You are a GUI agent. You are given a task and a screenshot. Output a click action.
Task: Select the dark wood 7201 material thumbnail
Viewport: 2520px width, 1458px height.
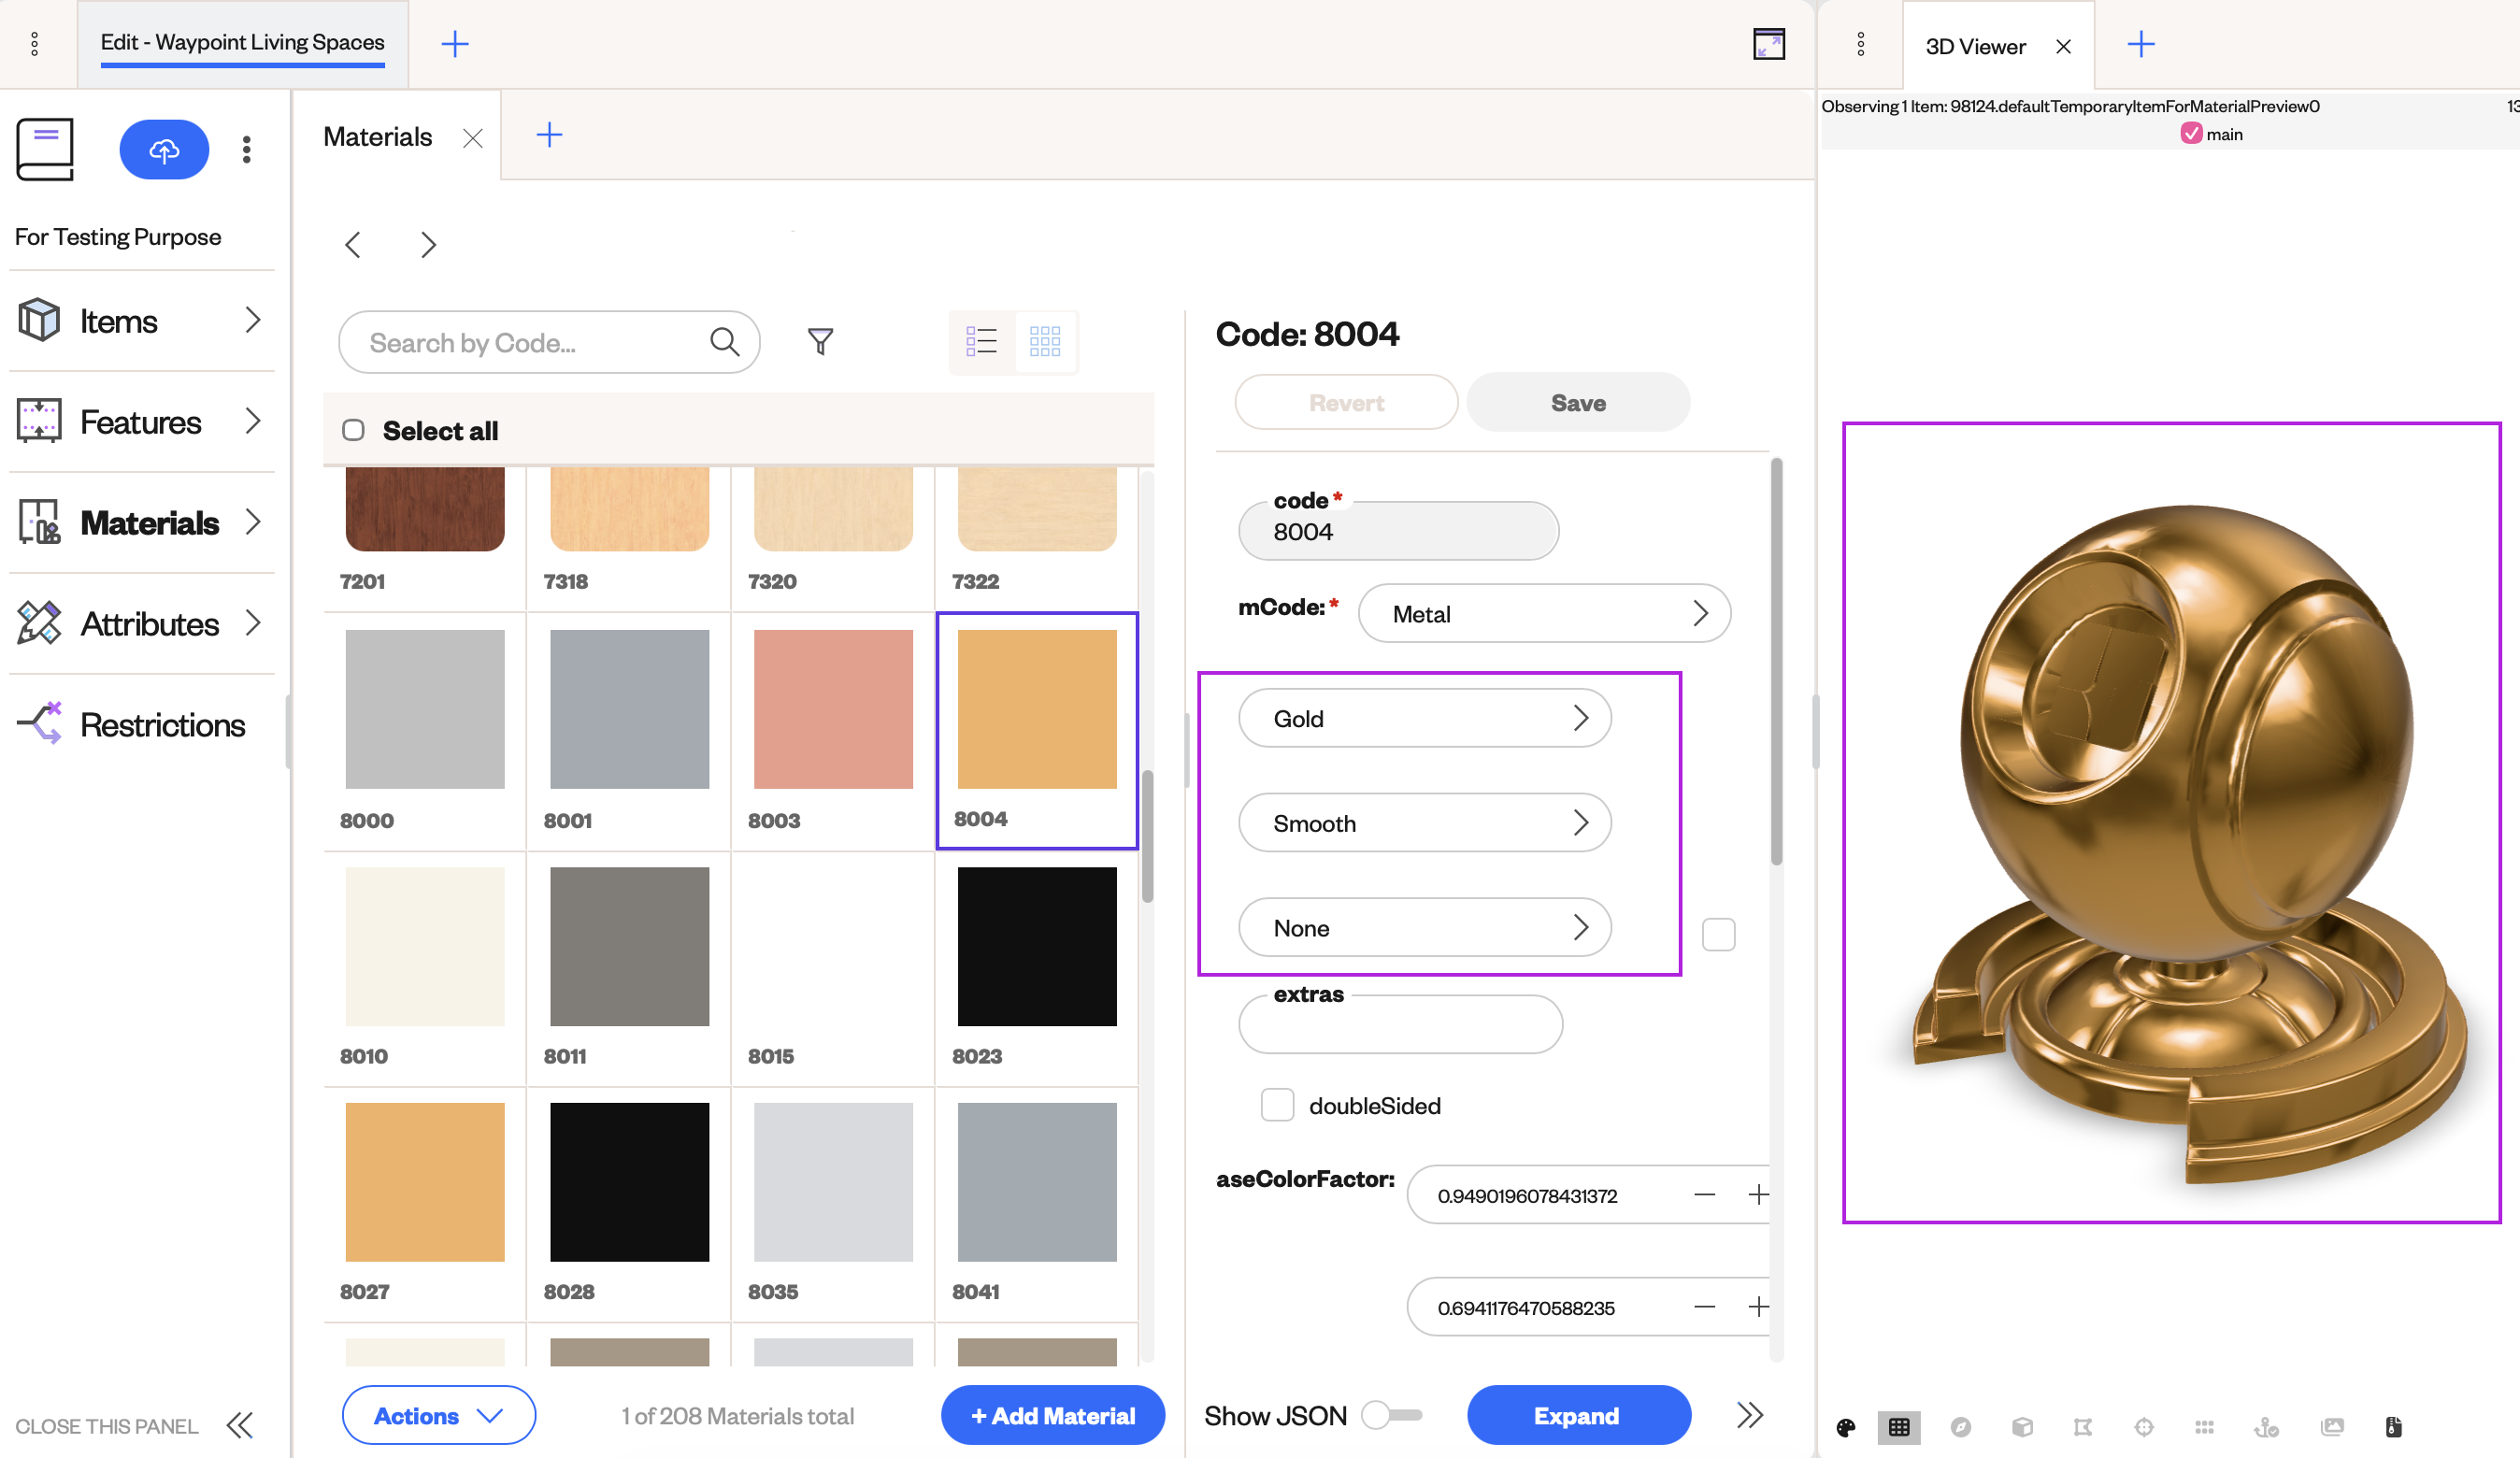tap(425, 508)
